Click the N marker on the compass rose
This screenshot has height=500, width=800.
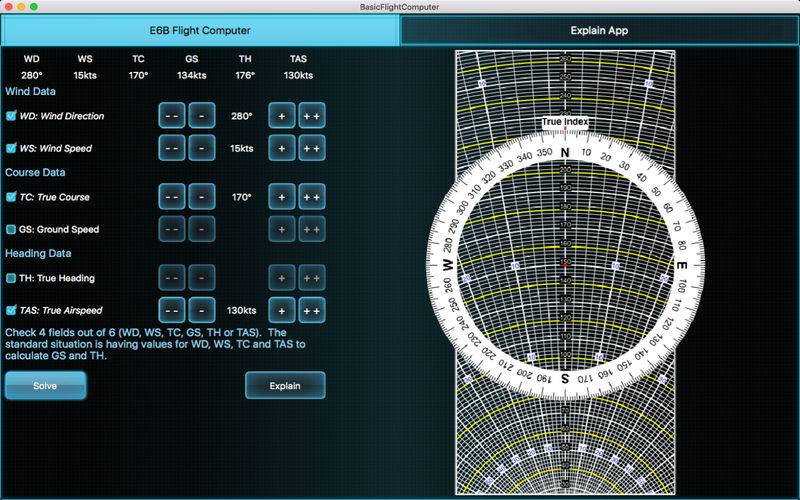(x=565, y=152)
